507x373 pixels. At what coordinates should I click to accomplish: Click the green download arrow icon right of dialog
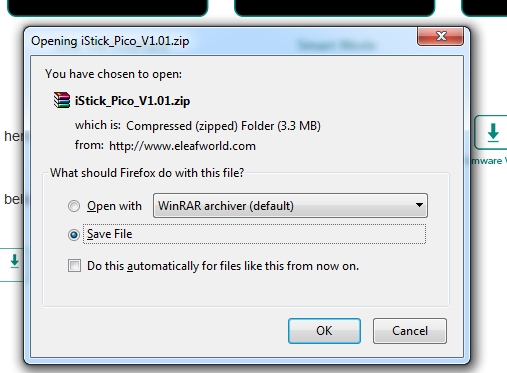click(x=493, y=132)
